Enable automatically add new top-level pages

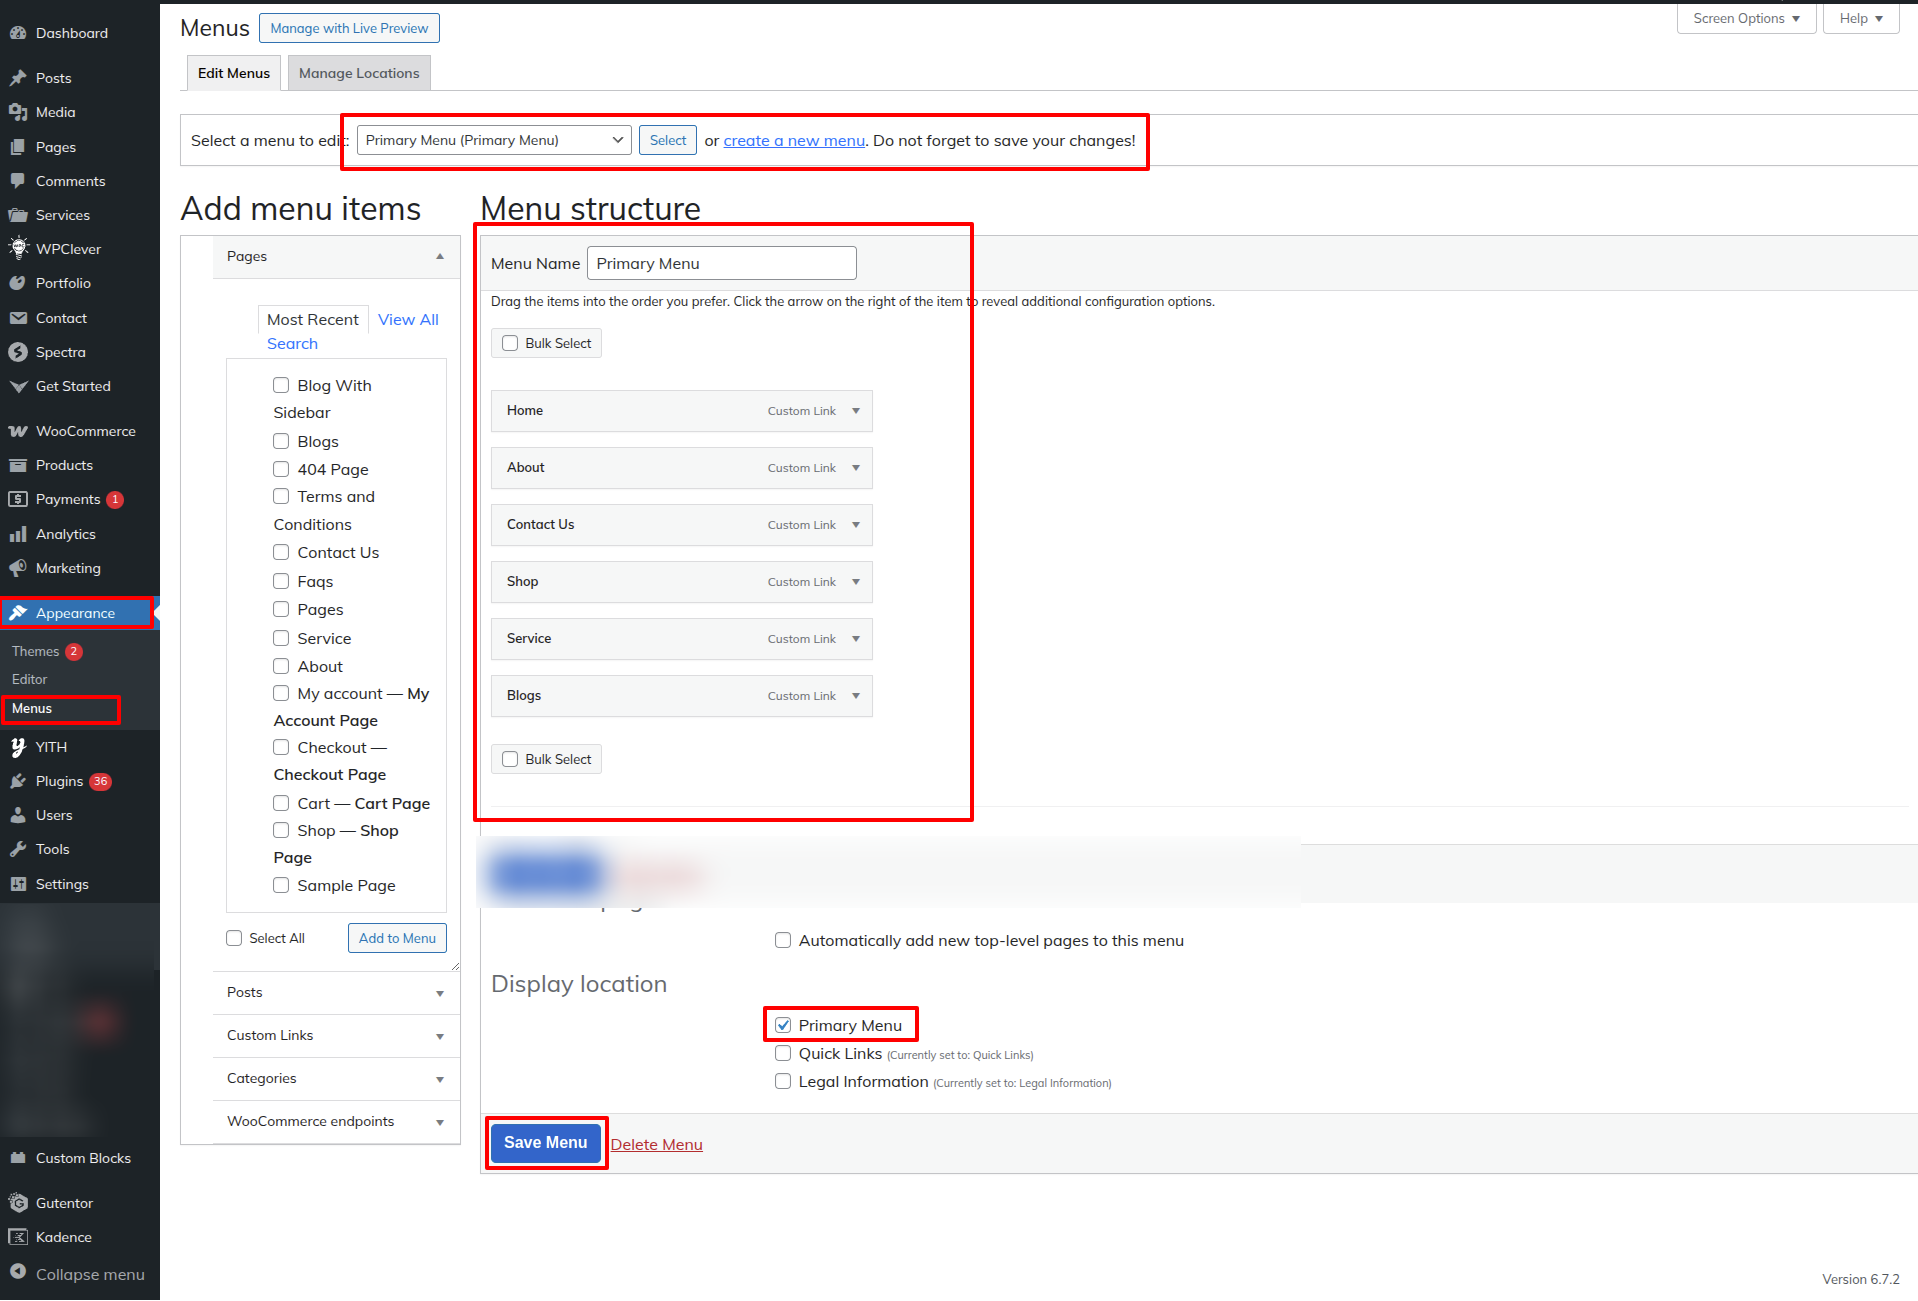click(783, 940)
